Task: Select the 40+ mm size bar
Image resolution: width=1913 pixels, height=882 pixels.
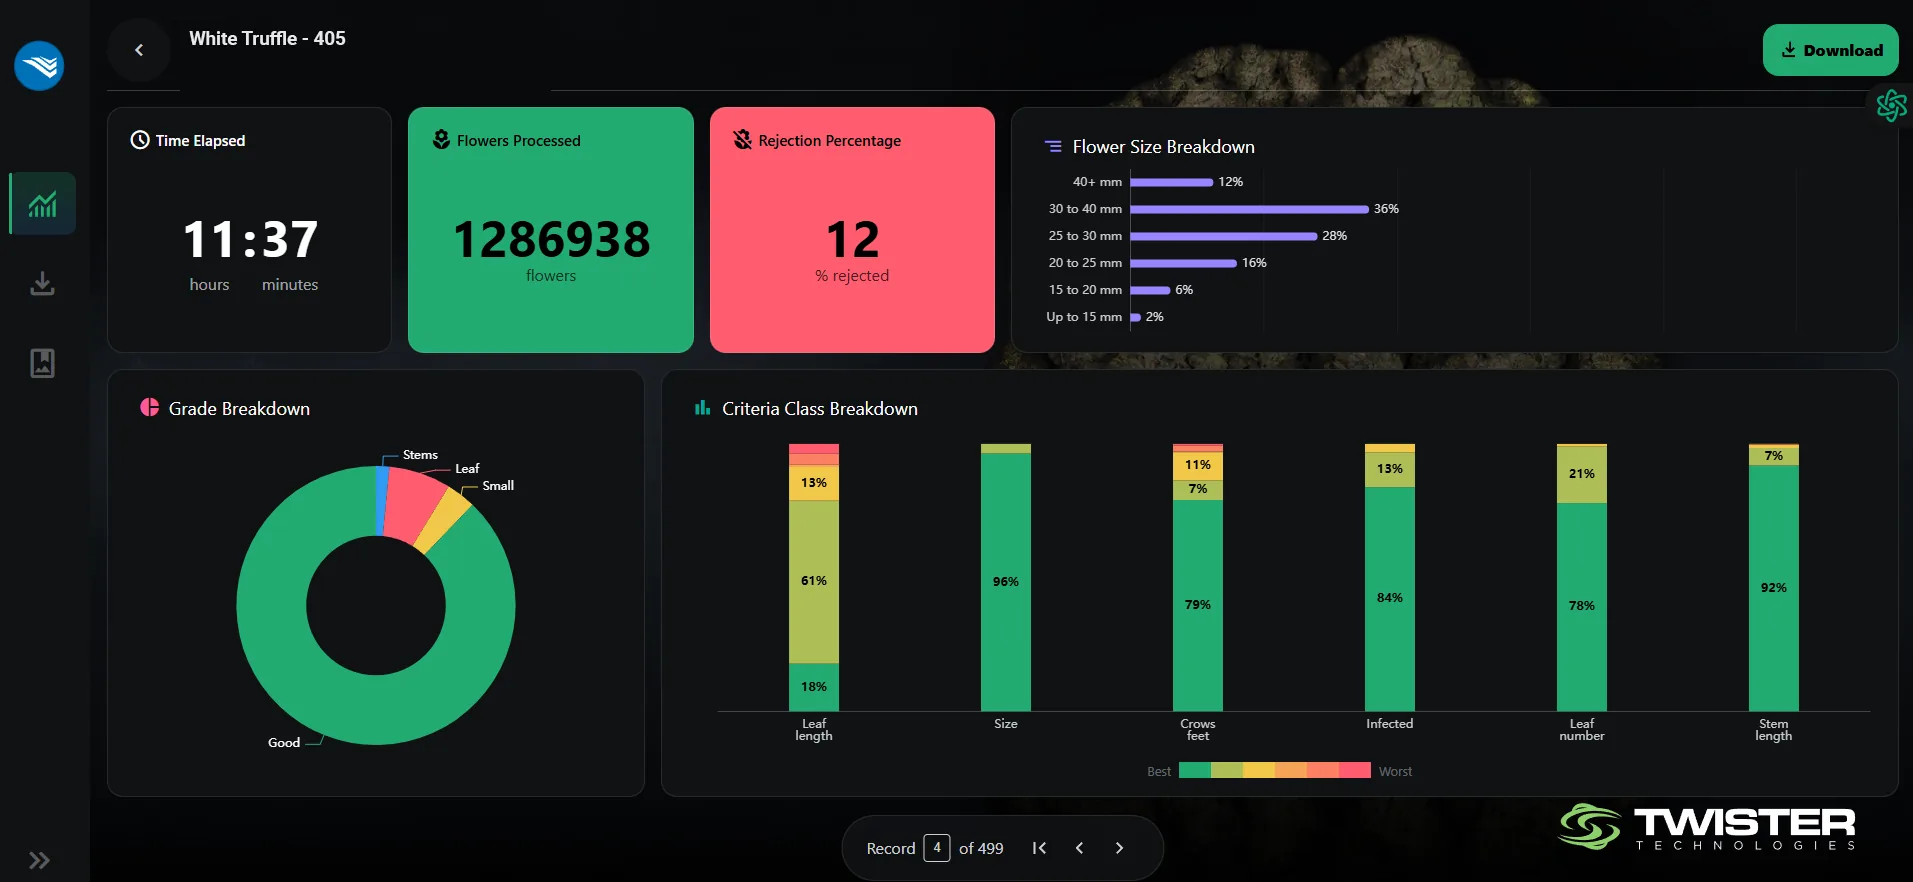Action: pos(1171,182)
